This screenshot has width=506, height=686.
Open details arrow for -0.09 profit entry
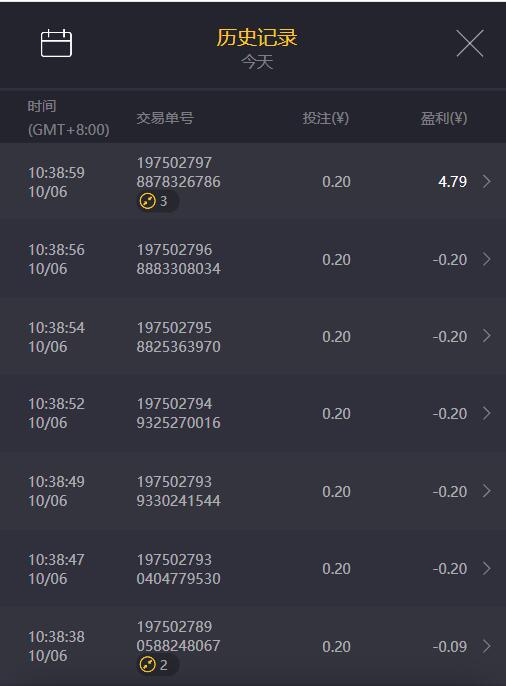coord(486,646)
